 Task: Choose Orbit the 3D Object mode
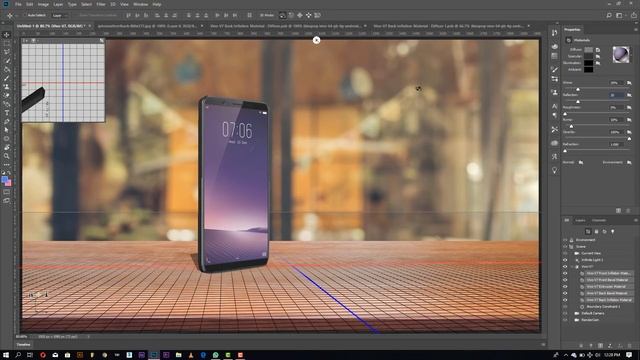[282, 16]
